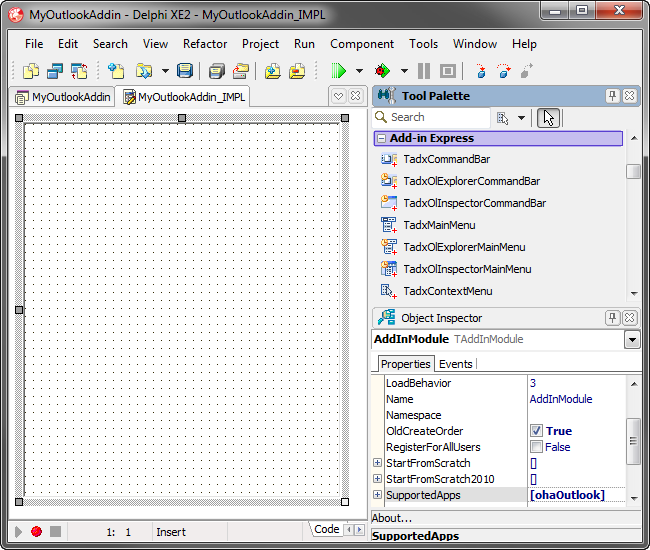The image size is (650, 550).
Task: Click the LoadBehavior value 3
Action: [x=533, y=383]
